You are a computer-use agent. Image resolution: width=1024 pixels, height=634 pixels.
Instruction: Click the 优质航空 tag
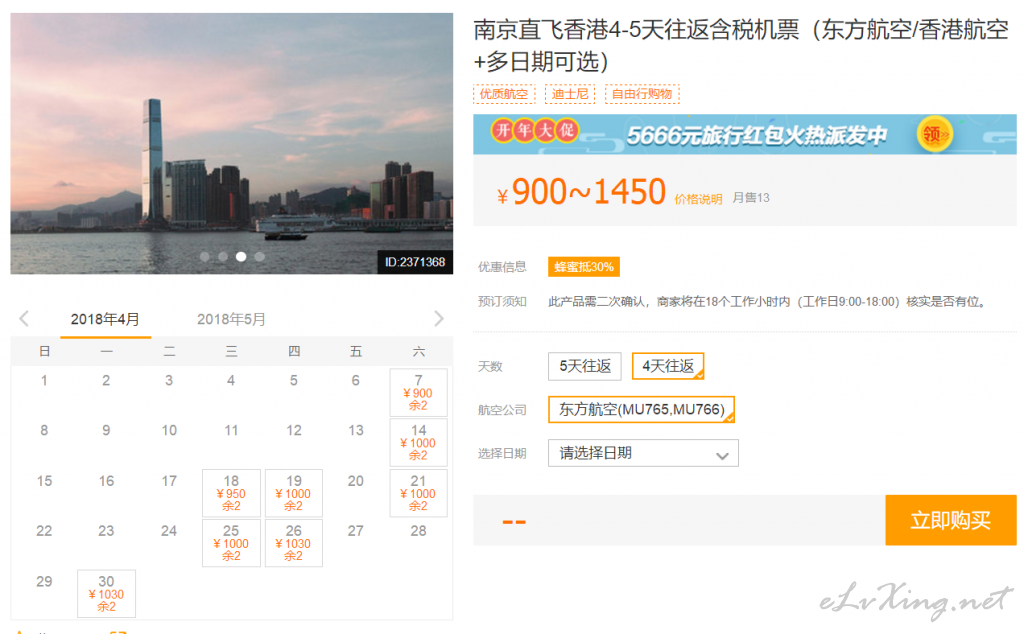pyautogui.click(x=504, y=94)
